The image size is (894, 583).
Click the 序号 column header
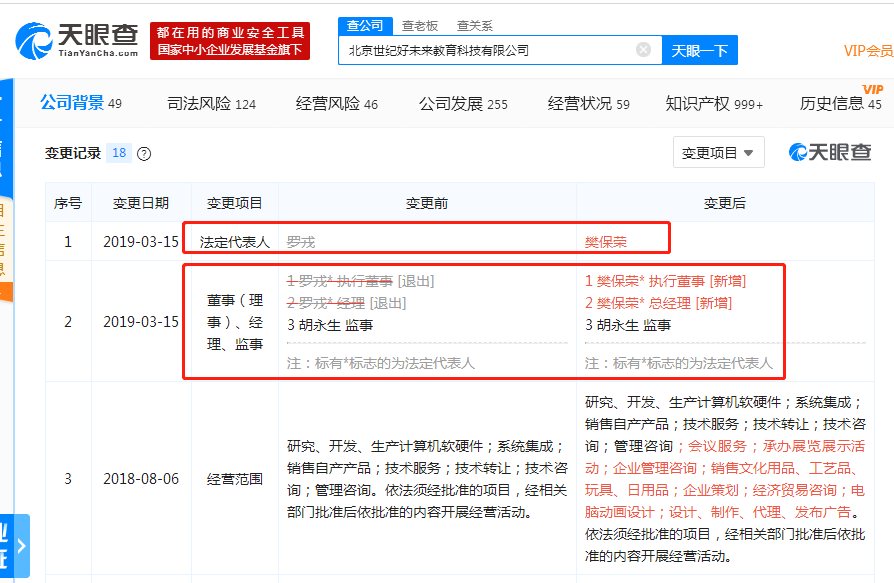[x=68, y=203]
